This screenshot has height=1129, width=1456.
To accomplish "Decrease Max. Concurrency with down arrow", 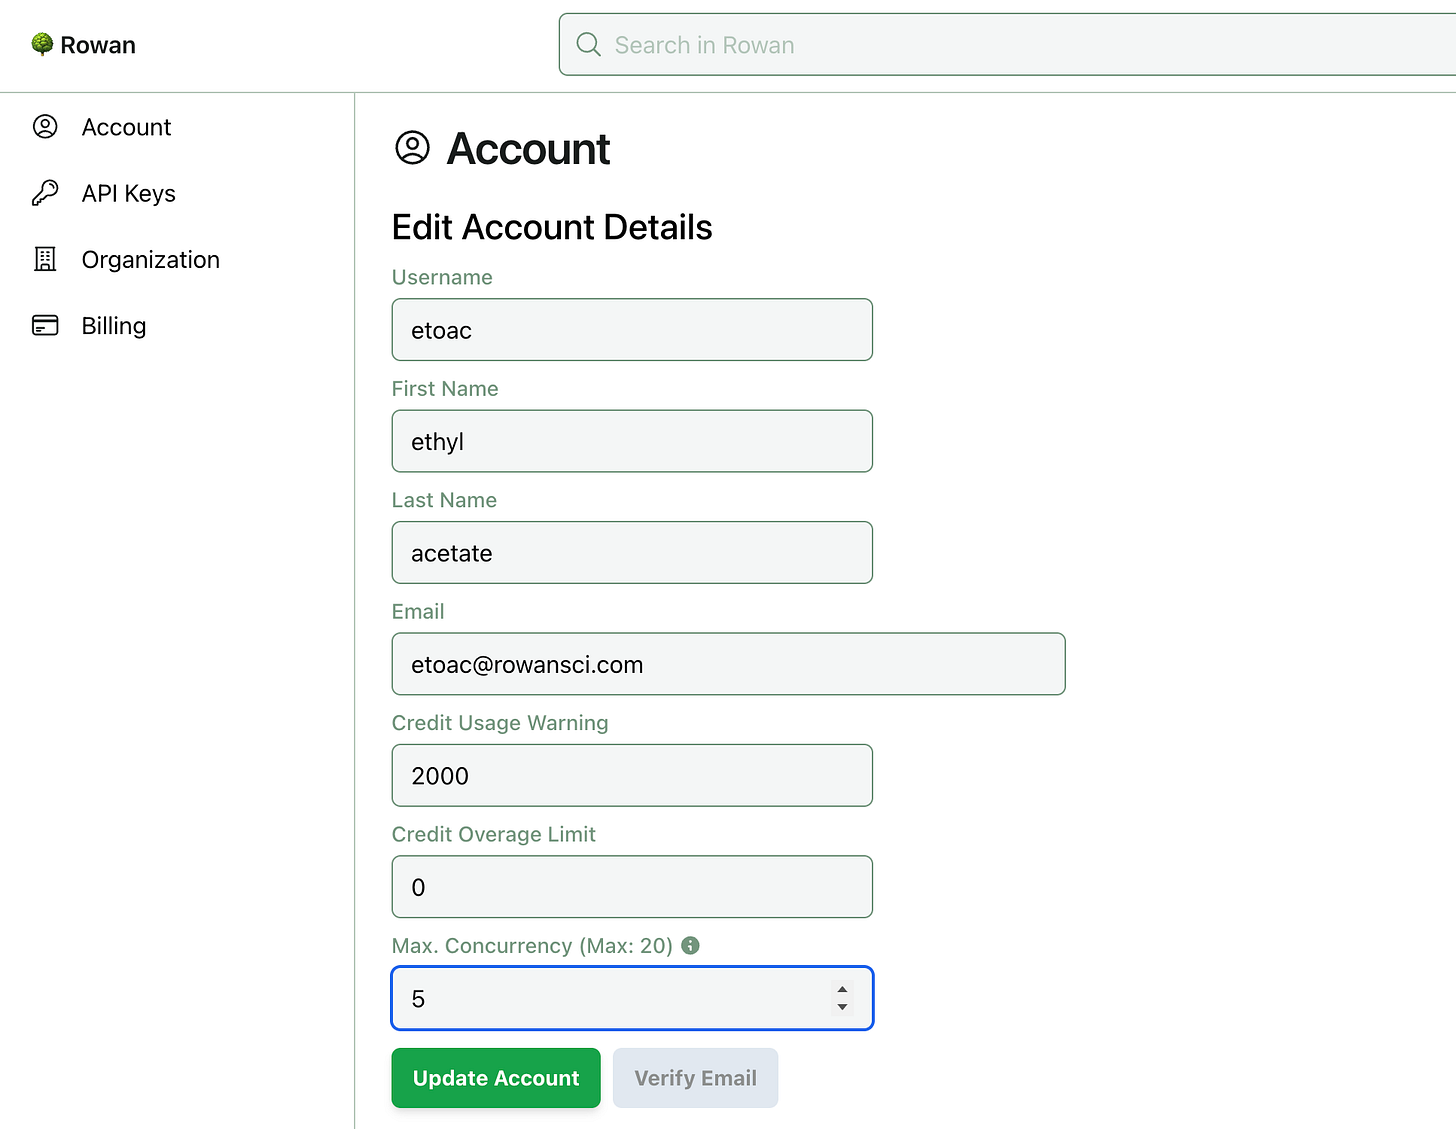I will coord(842,1007).
